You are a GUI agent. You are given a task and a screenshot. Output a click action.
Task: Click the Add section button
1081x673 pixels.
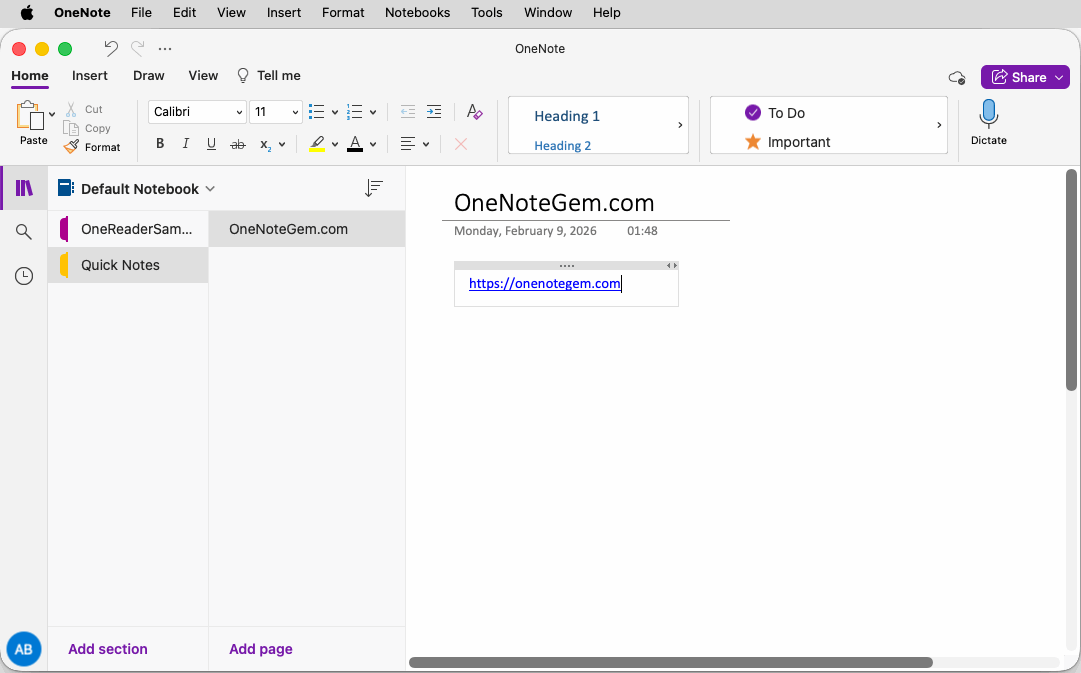pos(108,649)
